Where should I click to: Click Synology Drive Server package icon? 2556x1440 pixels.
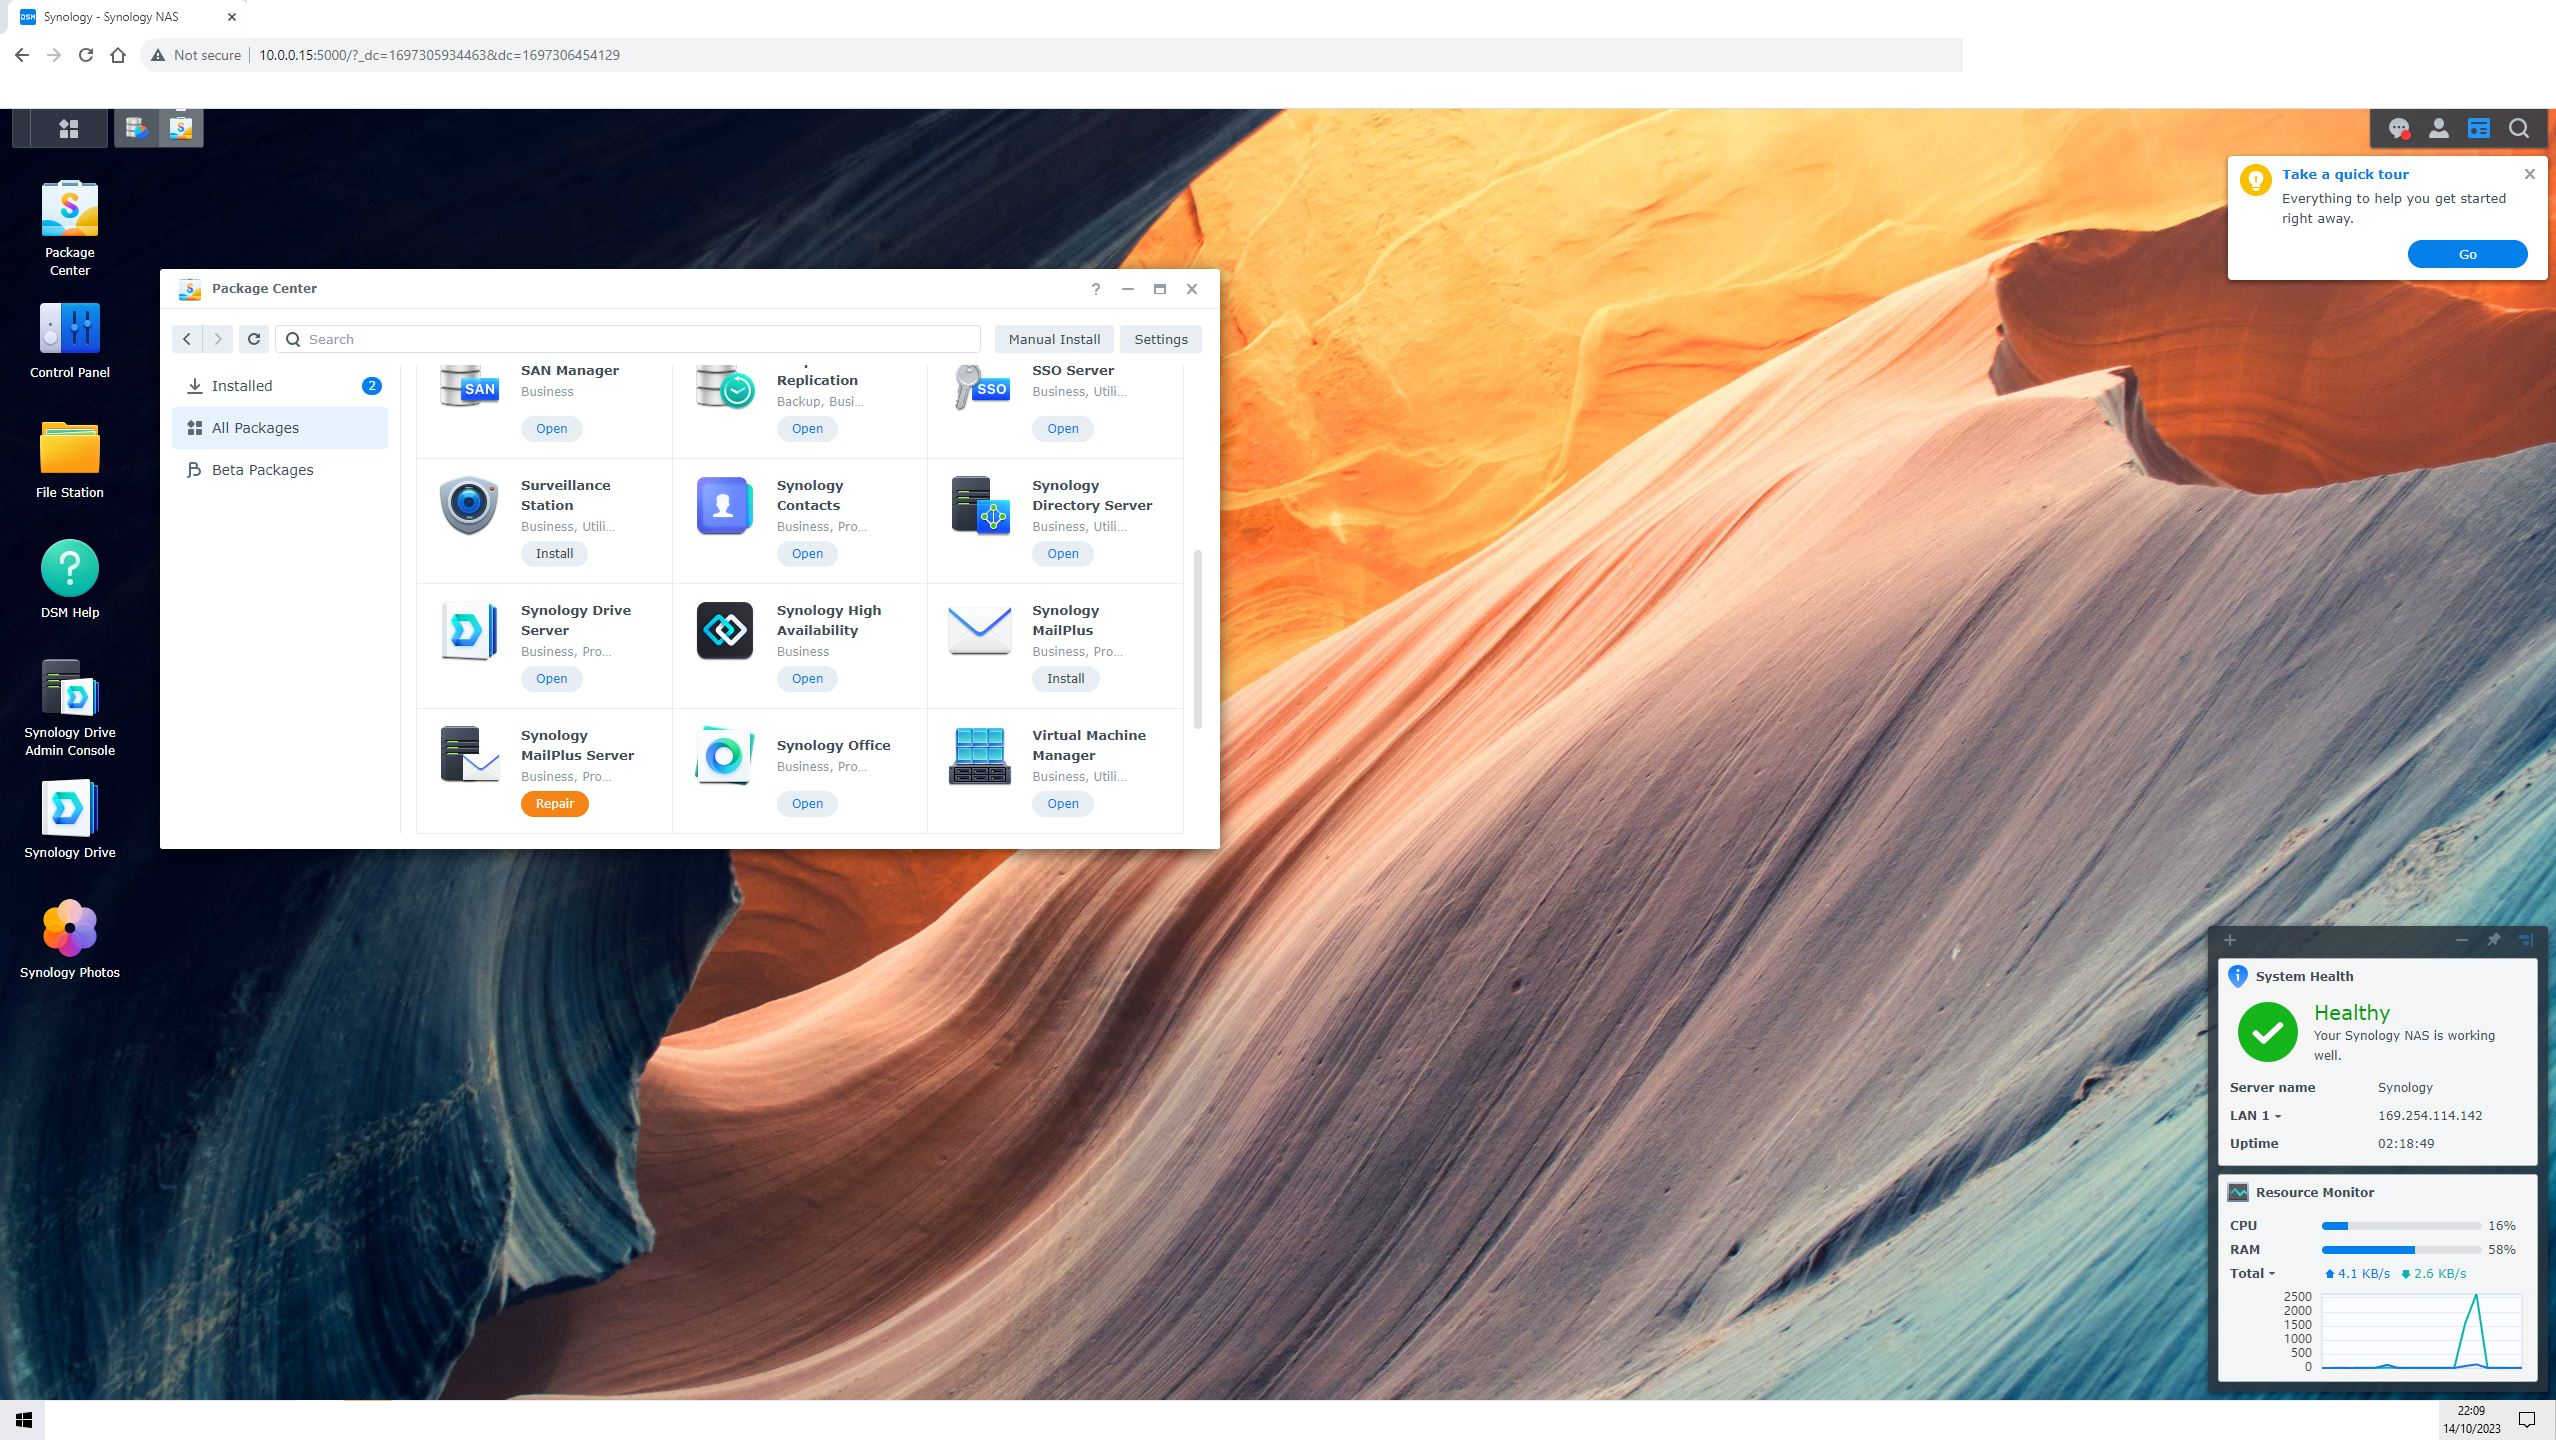469,631
